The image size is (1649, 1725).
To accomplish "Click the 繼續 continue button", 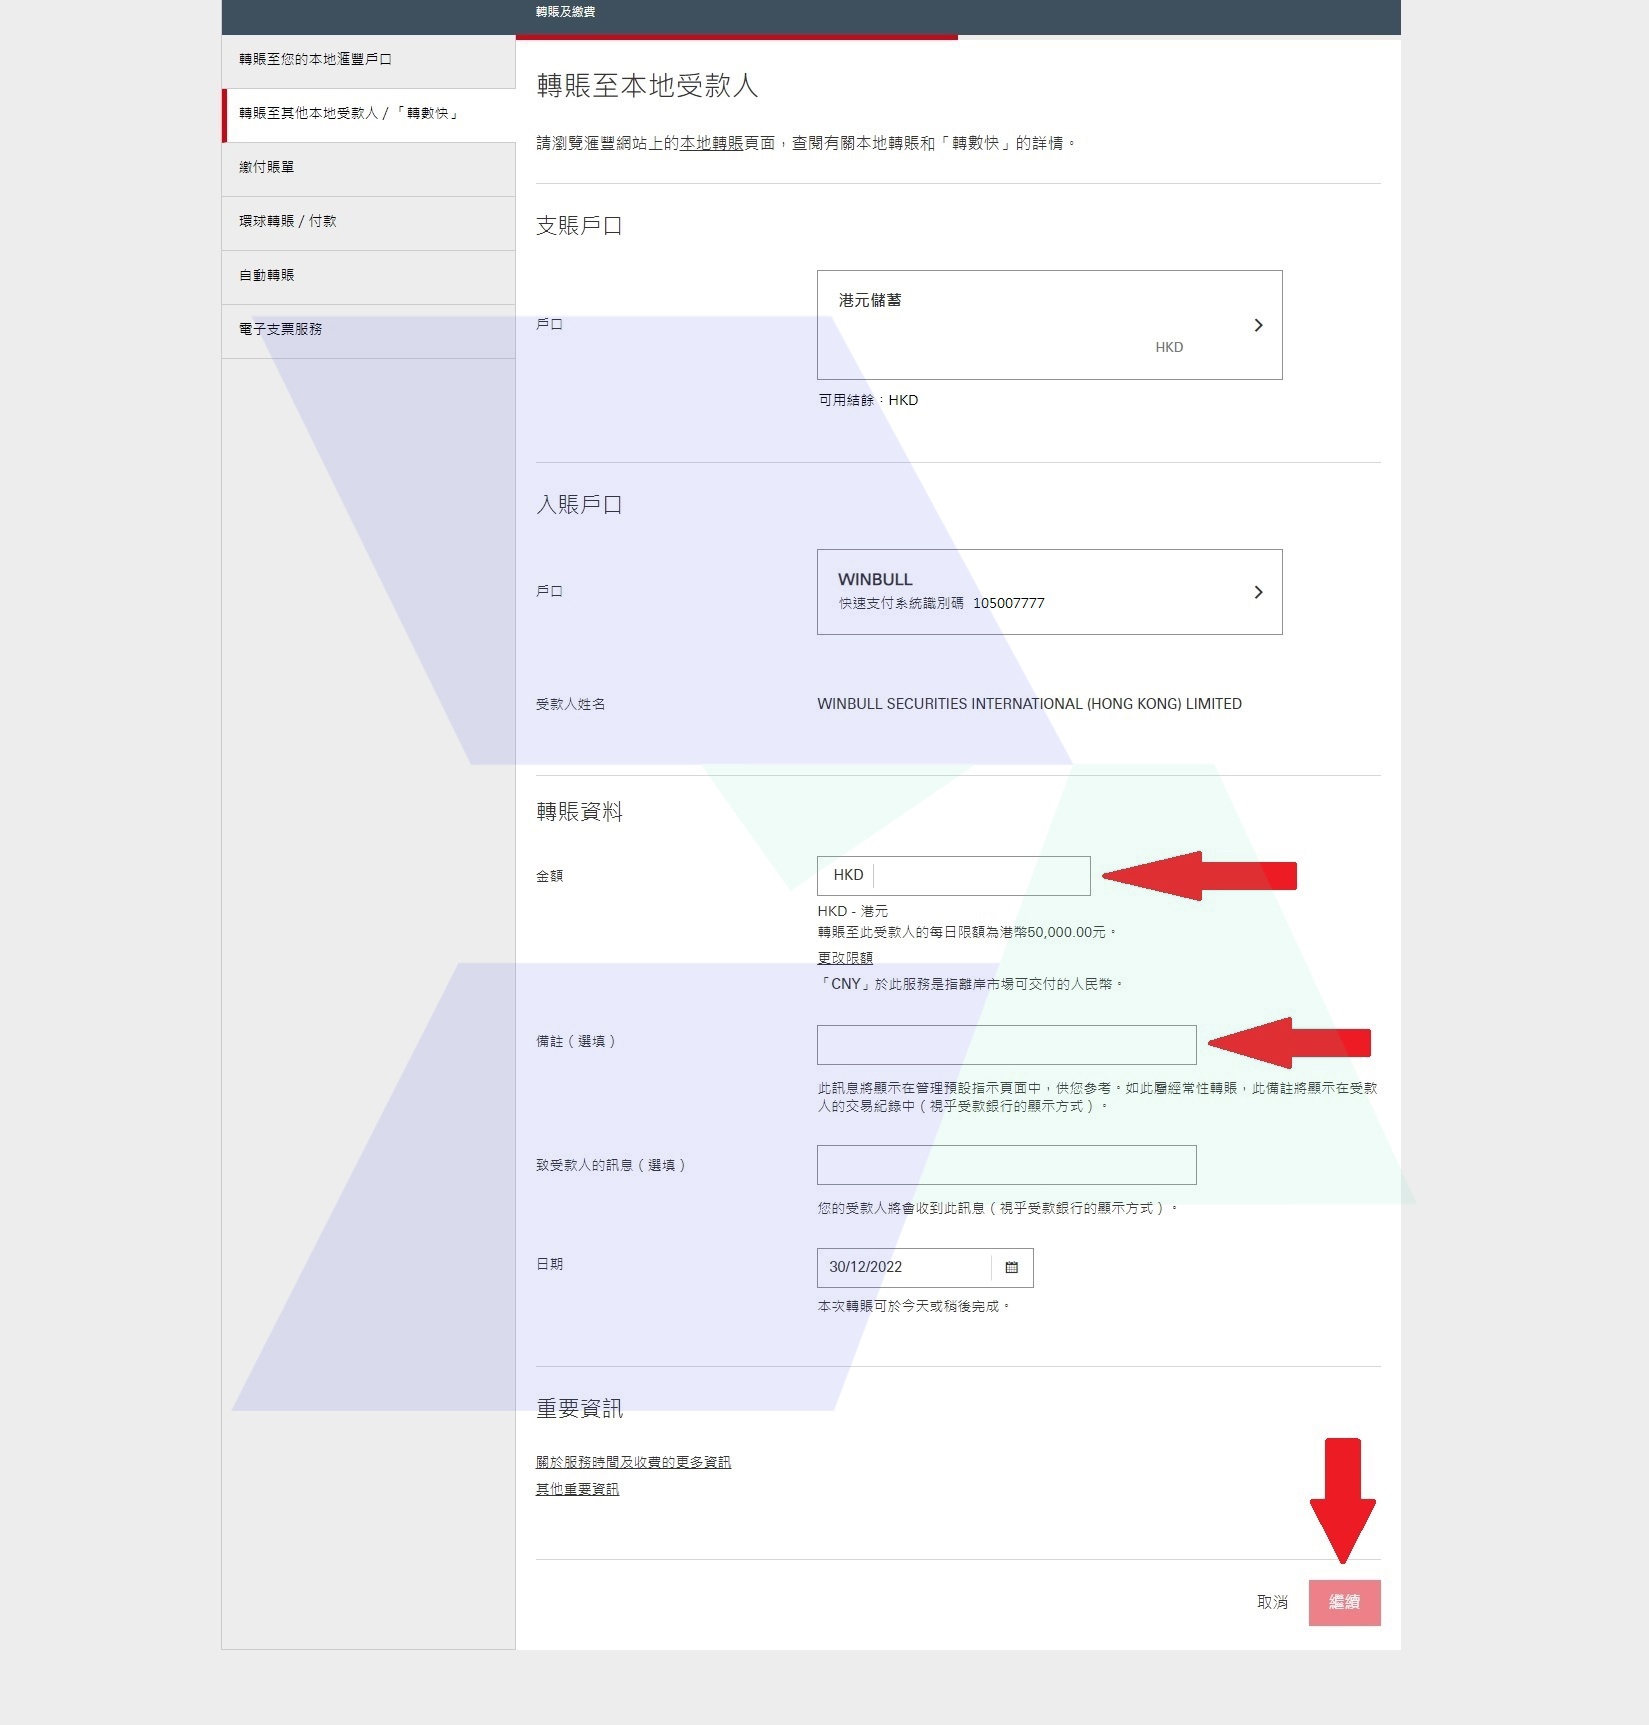I will 1344,1602.
